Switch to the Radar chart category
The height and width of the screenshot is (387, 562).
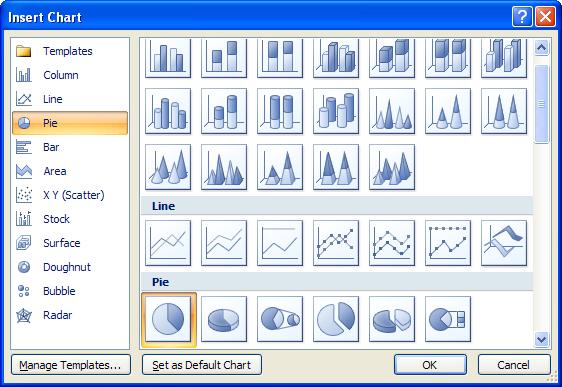click(x=70, y=315)
